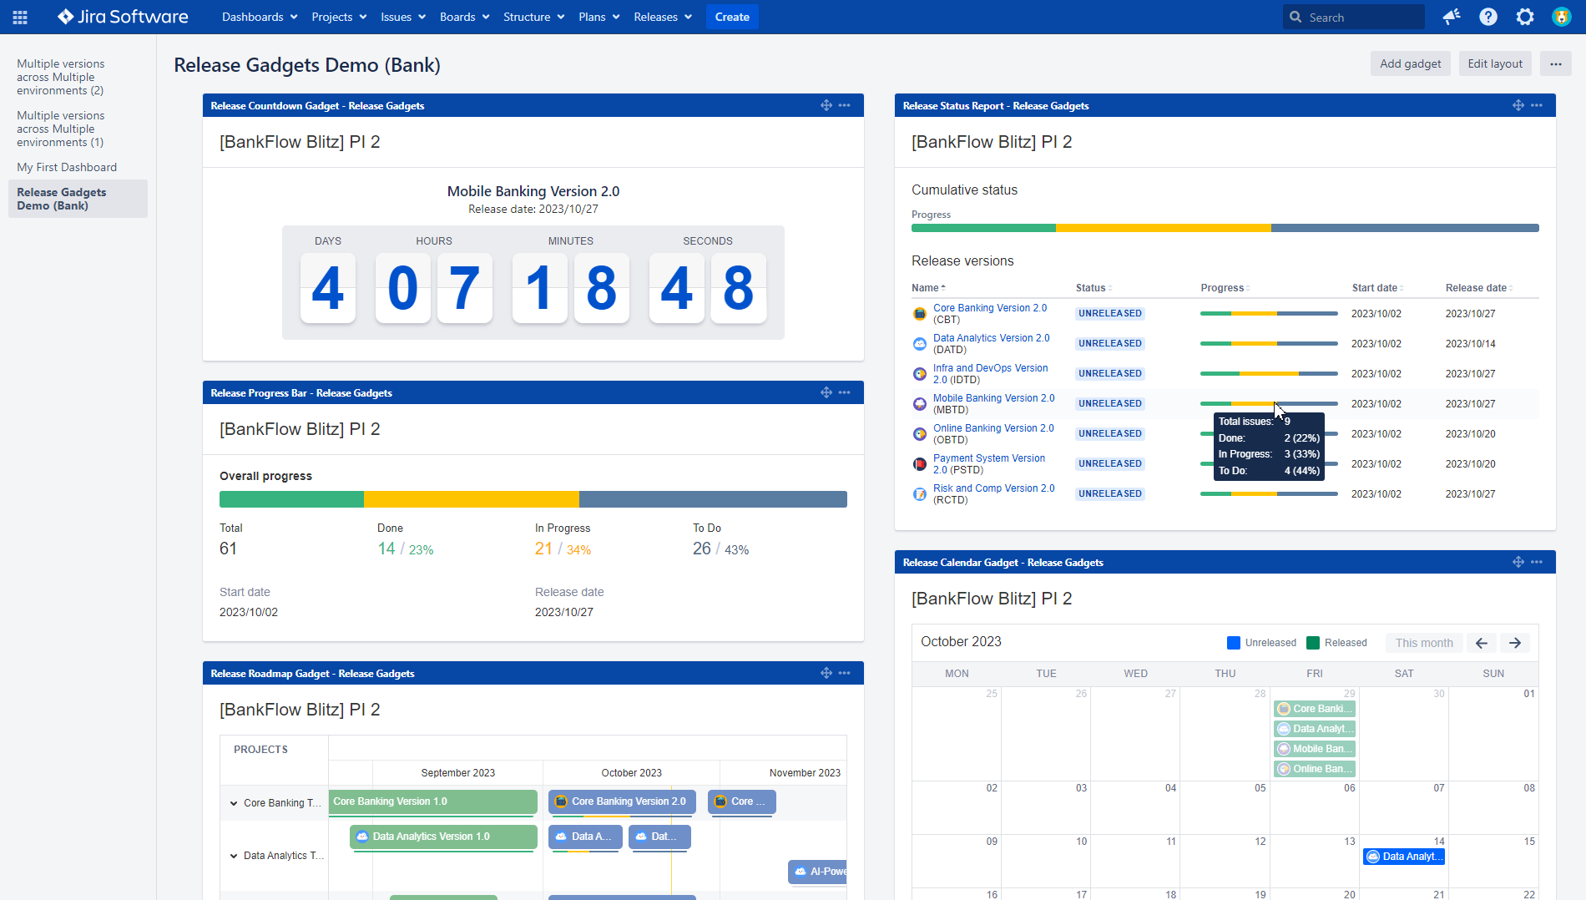
Task: Click Data Analytics Version 1.0 roadmap bar
Action: 443,837
